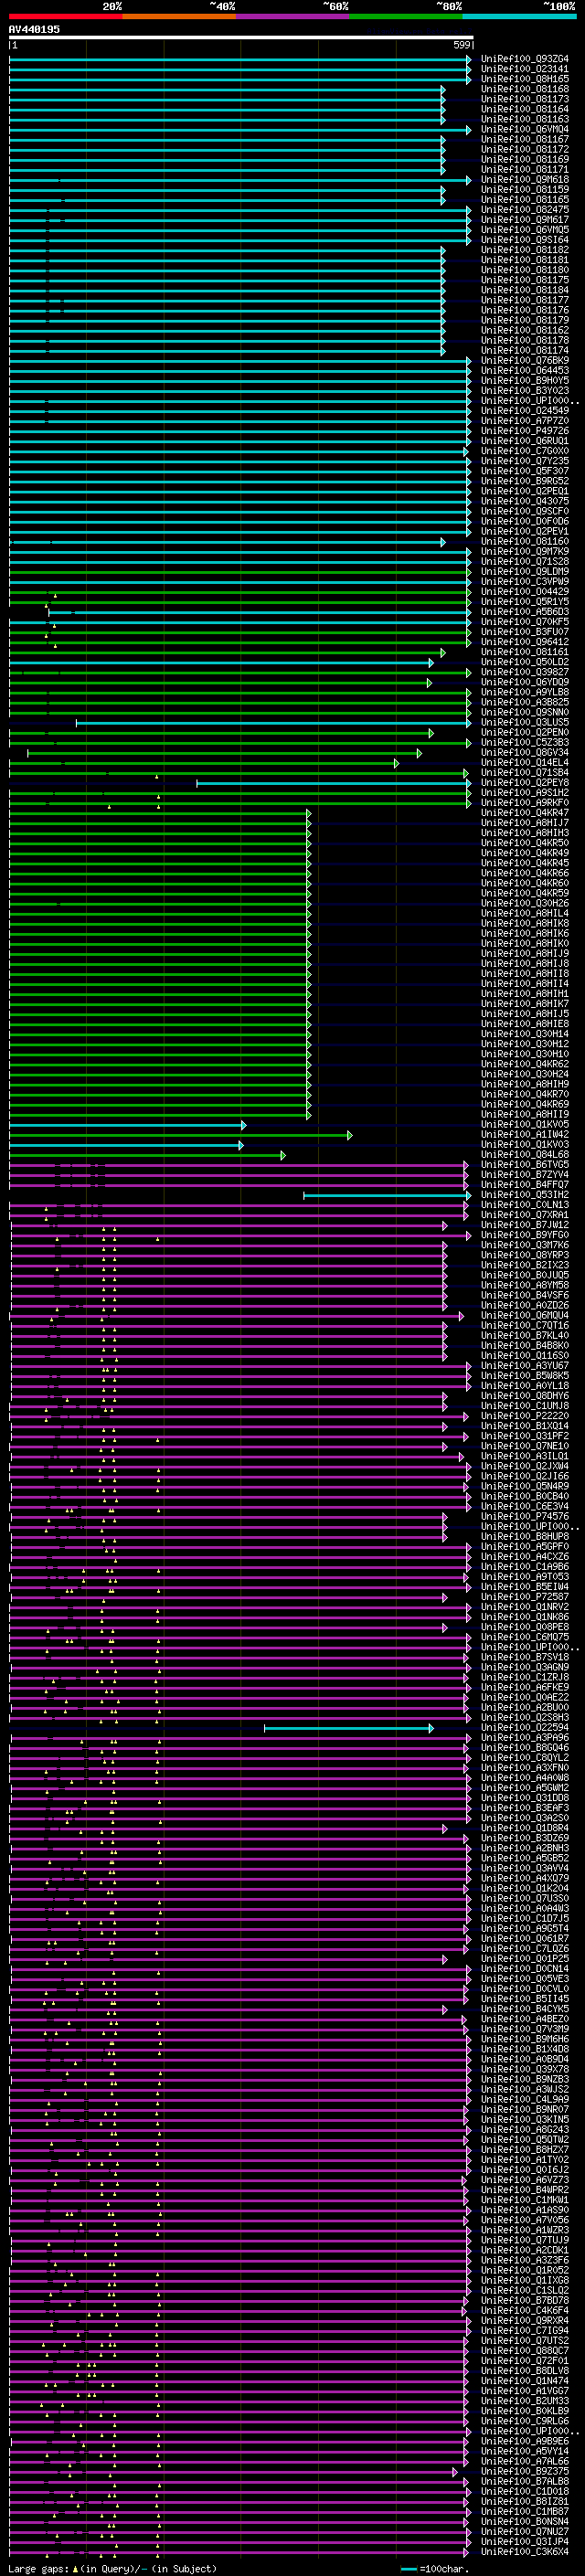585x2576 pixels.
Task: Select hit UniRef100_Q31PF2
Action: point(525,1436)
